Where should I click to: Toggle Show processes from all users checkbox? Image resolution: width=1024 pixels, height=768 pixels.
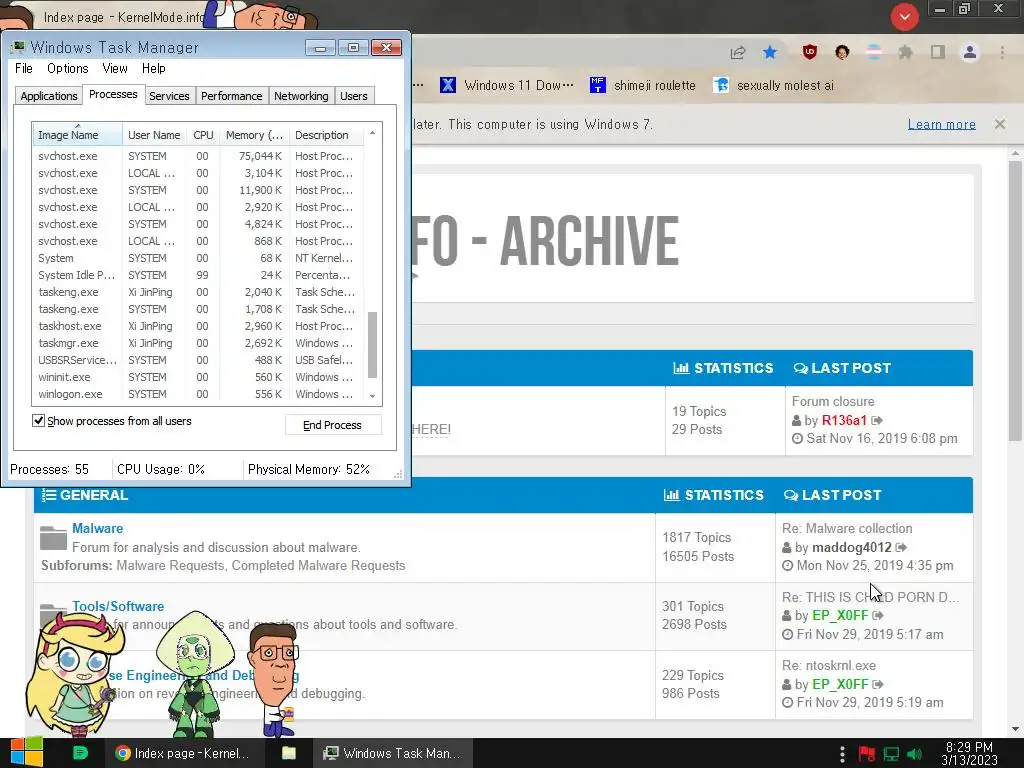39,421
